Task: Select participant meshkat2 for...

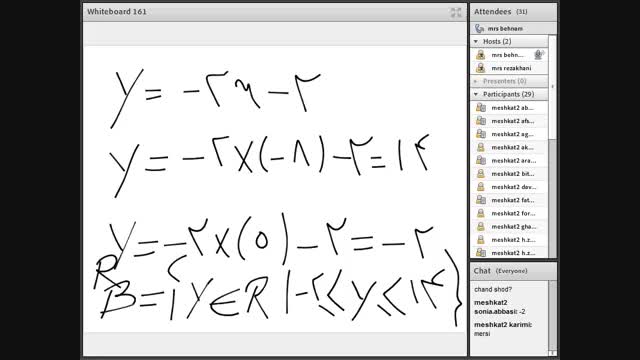Action: [x=509, y=213]
